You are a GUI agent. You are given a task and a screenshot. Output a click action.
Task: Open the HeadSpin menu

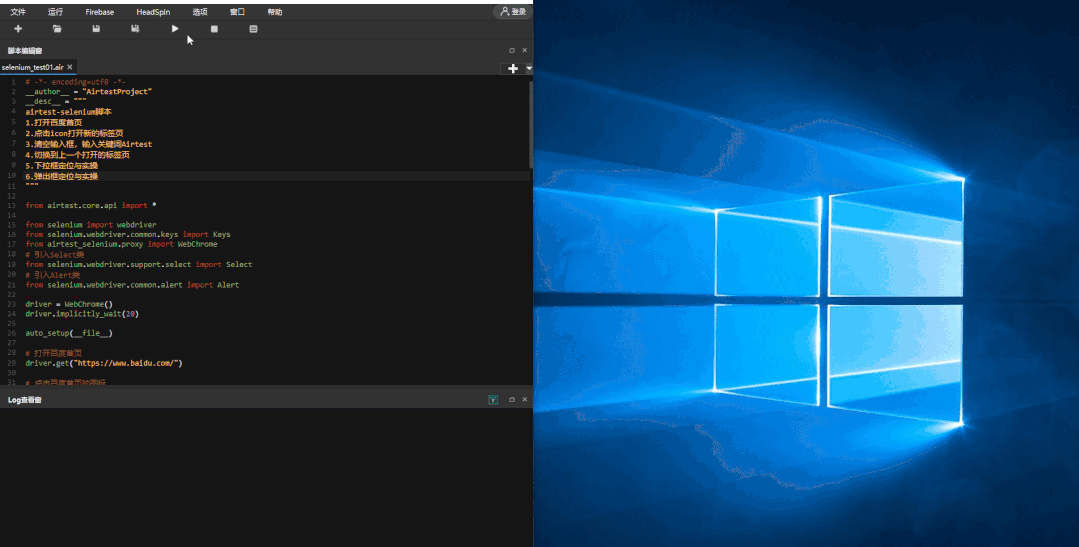pos(153,12)
